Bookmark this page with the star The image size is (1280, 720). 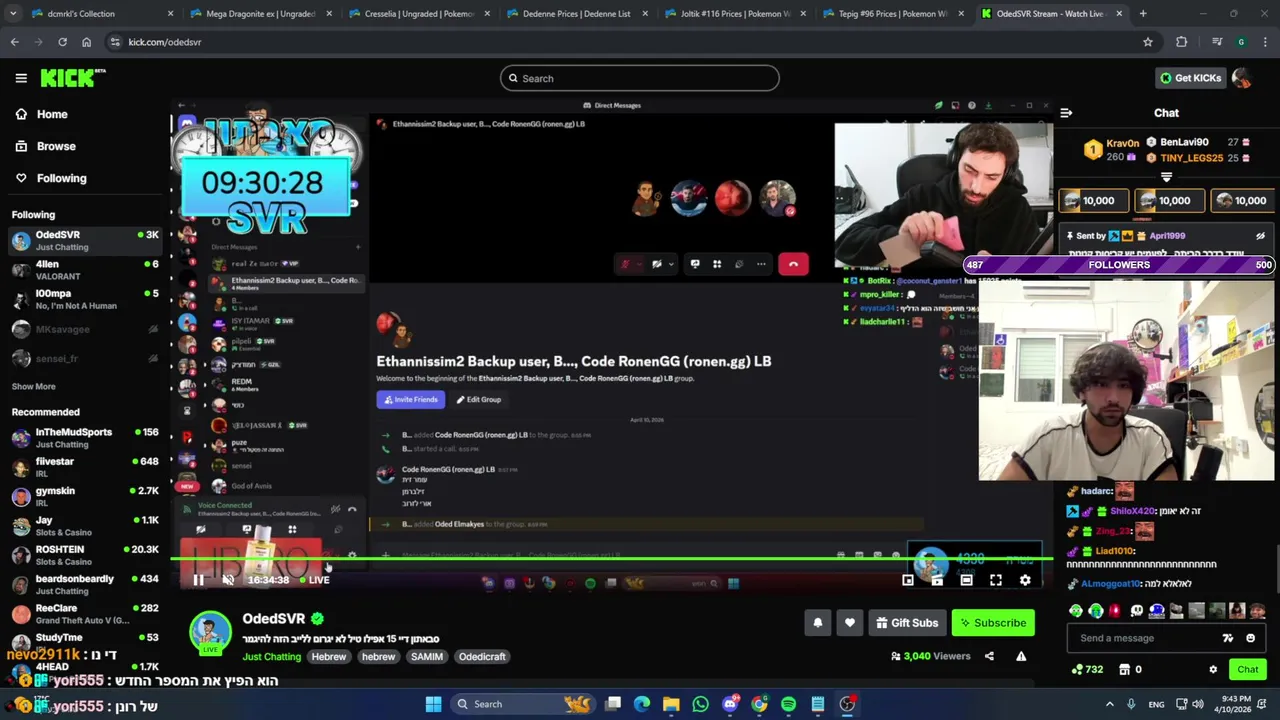point(1148,42)
